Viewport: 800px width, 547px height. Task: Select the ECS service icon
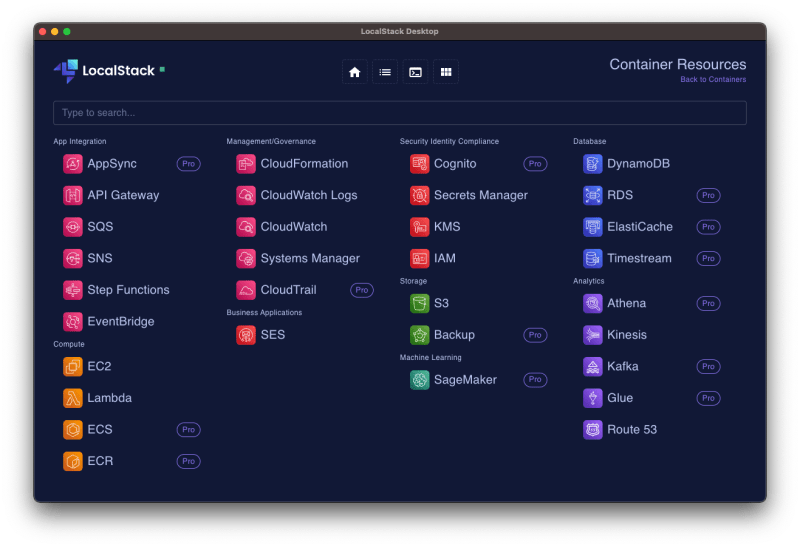pyautogui.click(x=73, y=430)
